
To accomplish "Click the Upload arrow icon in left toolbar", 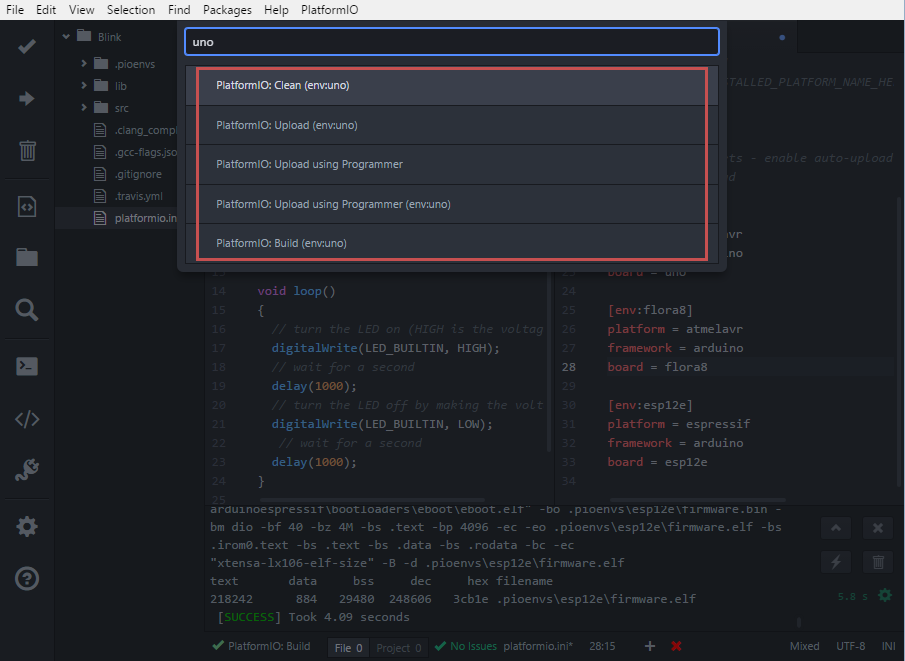I will pos(27,98).
